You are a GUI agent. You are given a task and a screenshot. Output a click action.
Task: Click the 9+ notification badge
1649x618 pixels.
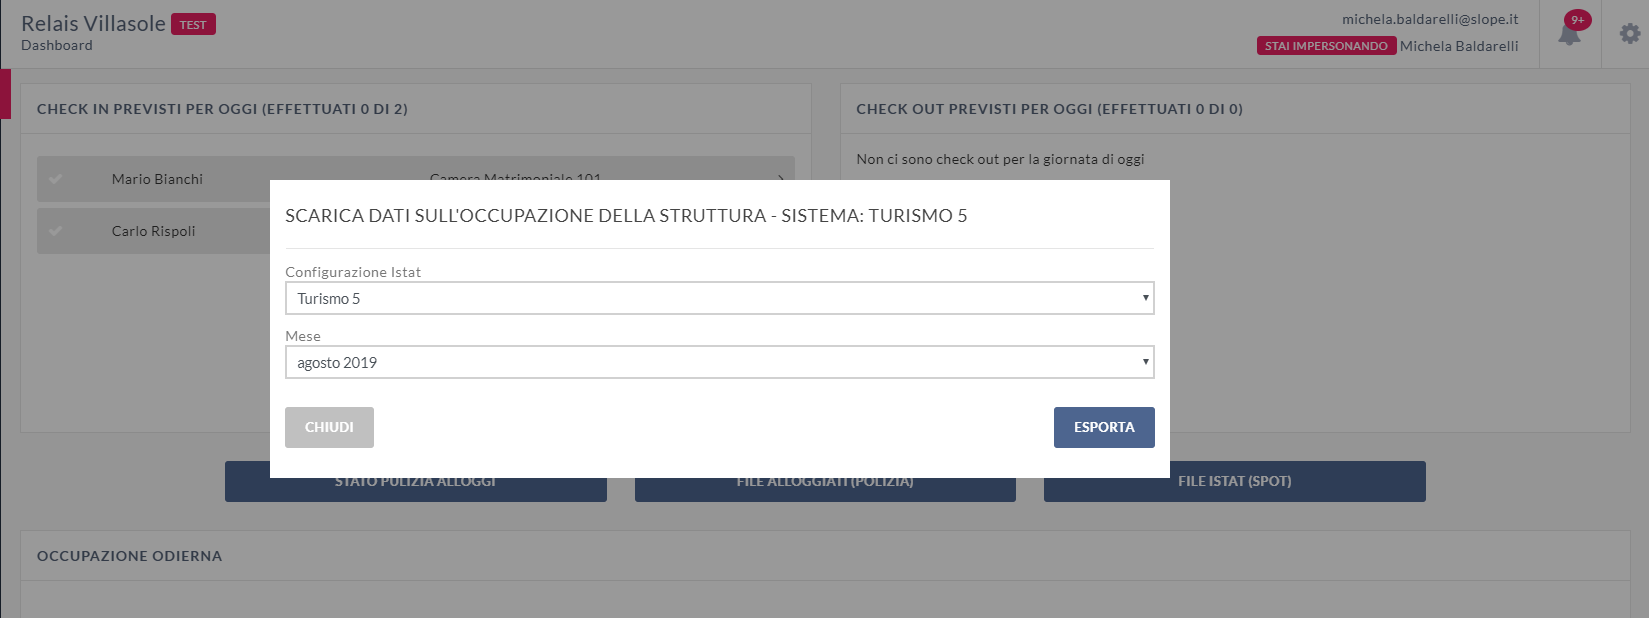click(x=1577, y=20)
